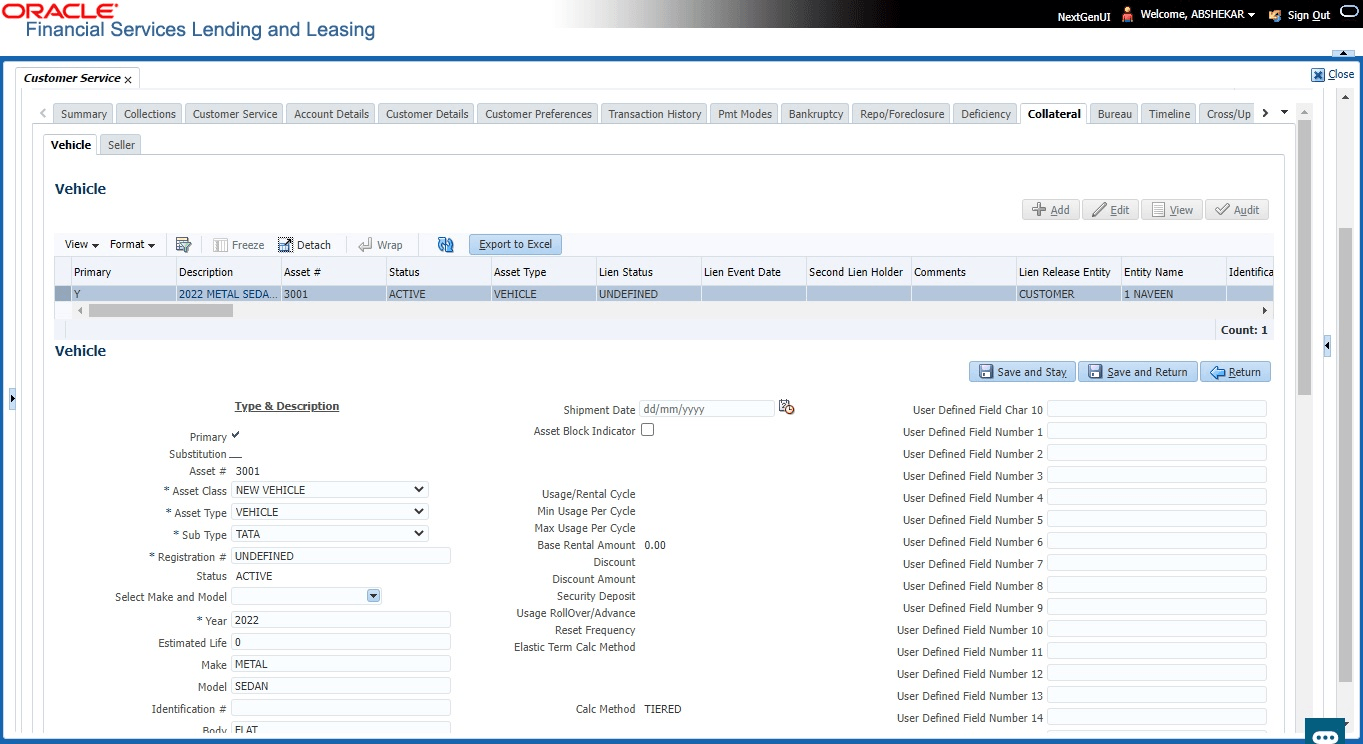Collapse the right side panel splitter arrow
The width and height of the screenshot is (1363, 744).
point(1327,346)
